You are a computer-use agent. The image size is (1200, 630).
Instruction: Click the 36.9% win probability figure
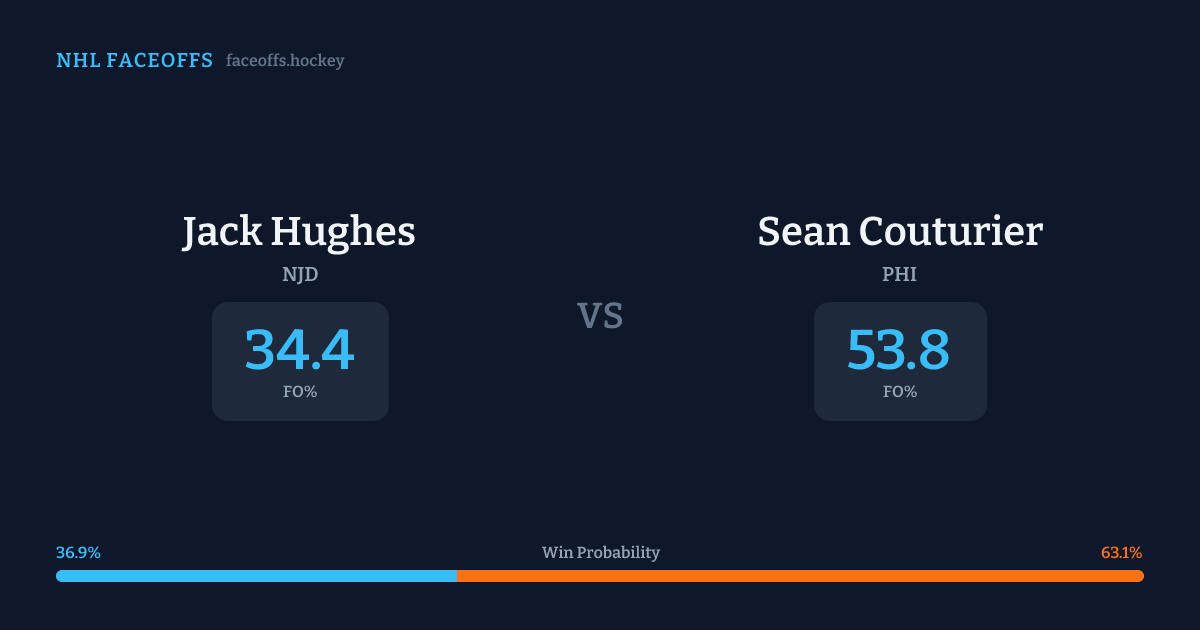78,553
